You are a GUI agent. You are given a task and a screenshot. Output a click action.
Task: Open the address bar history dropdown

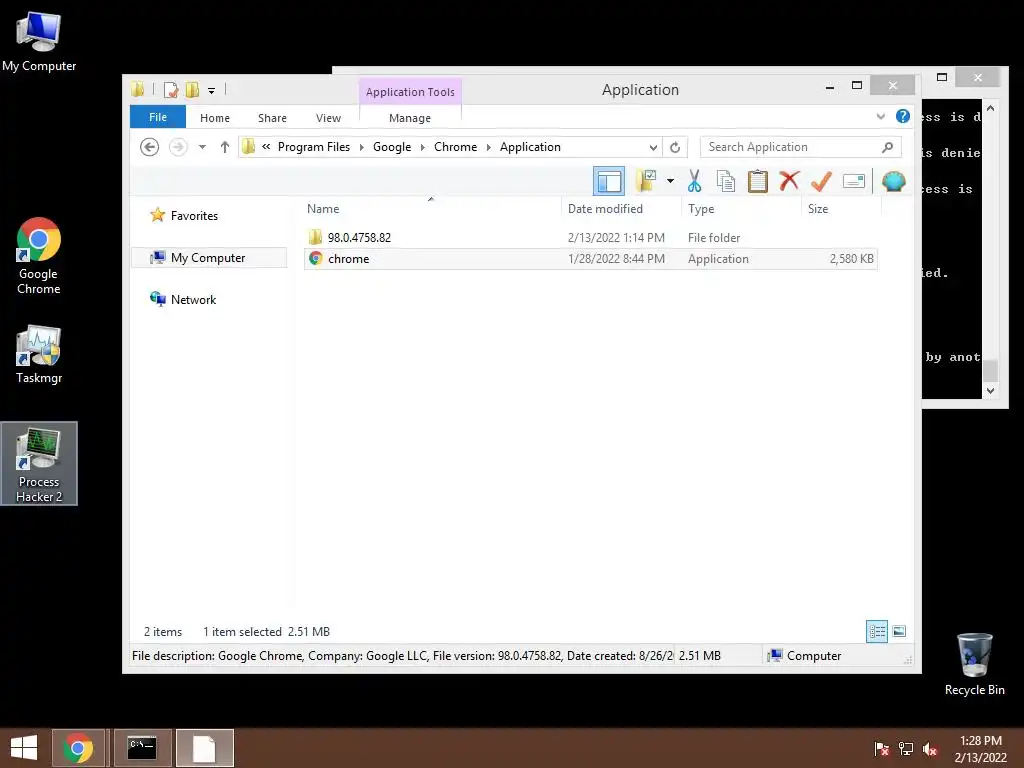pyautogui.click(x=652, y=147)
